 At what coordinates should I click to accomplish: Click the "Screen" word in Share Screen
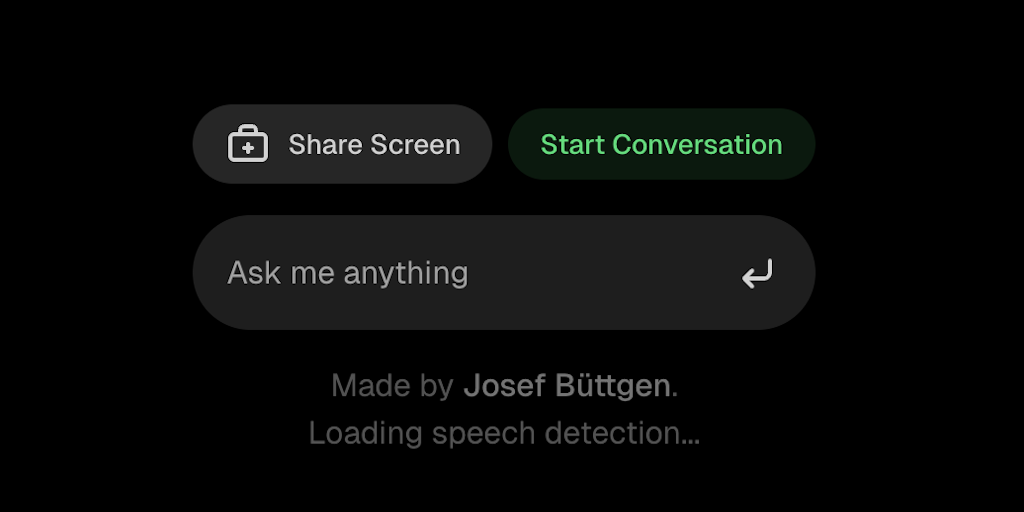pos(417,145)
